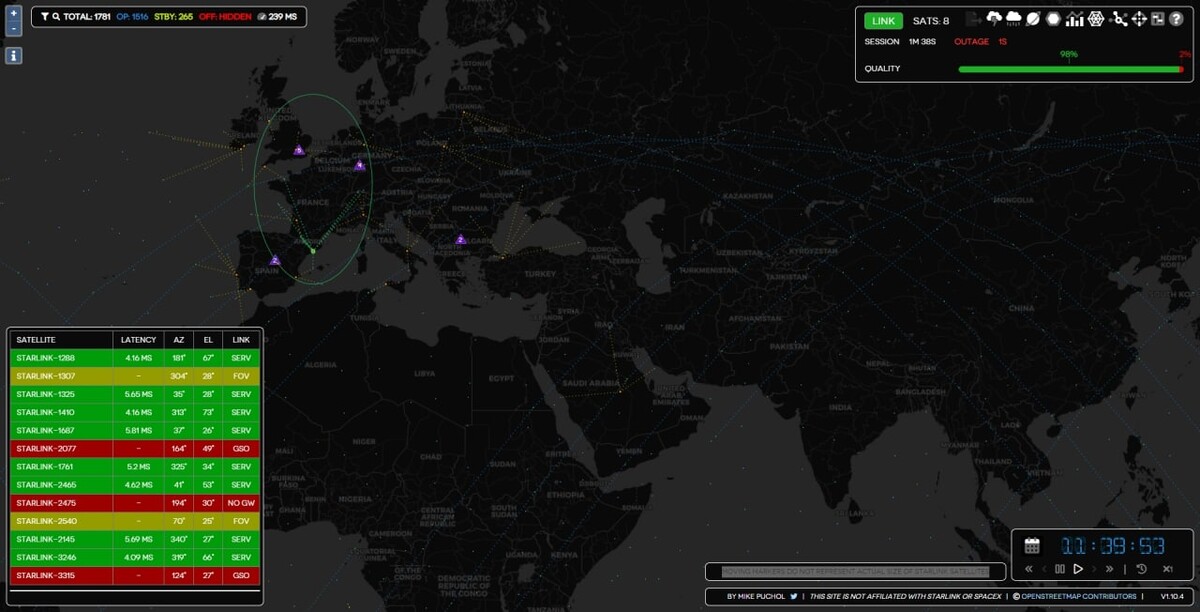Sort table by AZ column header
This screenshot has height=612, width=1200.
tap(179, 340)
